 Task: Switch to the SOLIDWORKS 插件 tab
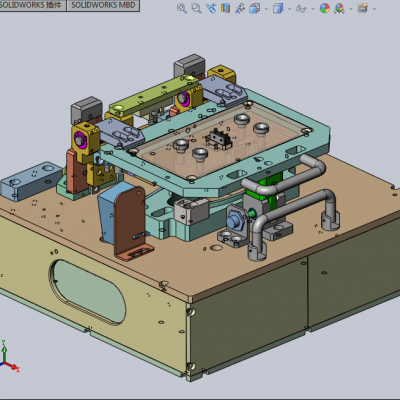(x=32, y=5)
